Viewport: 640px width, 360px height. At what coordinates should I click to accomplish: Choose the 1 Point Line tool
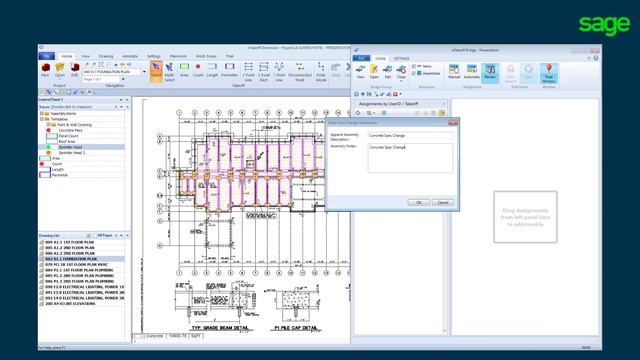279,72
